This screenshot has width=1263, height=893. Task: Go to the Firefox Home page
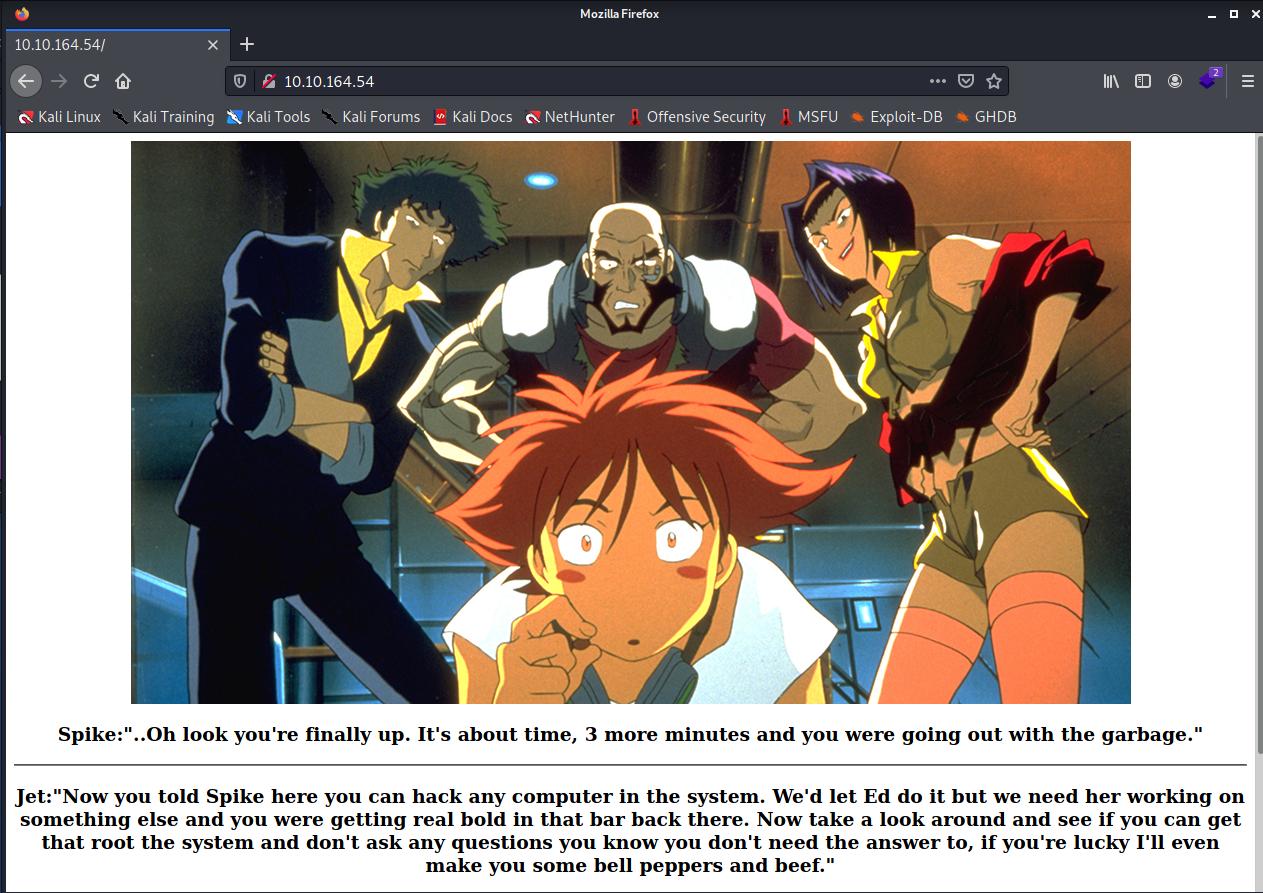(x=123, y=81)
